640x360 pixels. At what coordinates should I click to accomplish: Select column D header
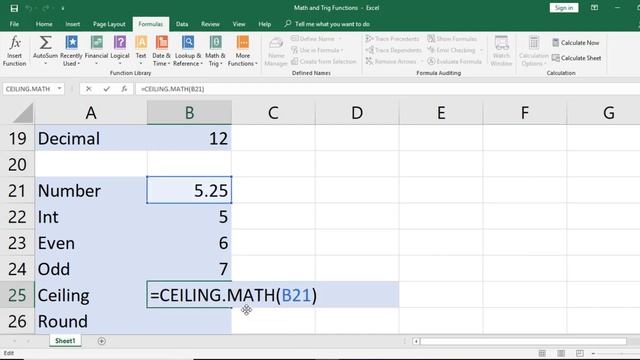click(x=357, y=113)
